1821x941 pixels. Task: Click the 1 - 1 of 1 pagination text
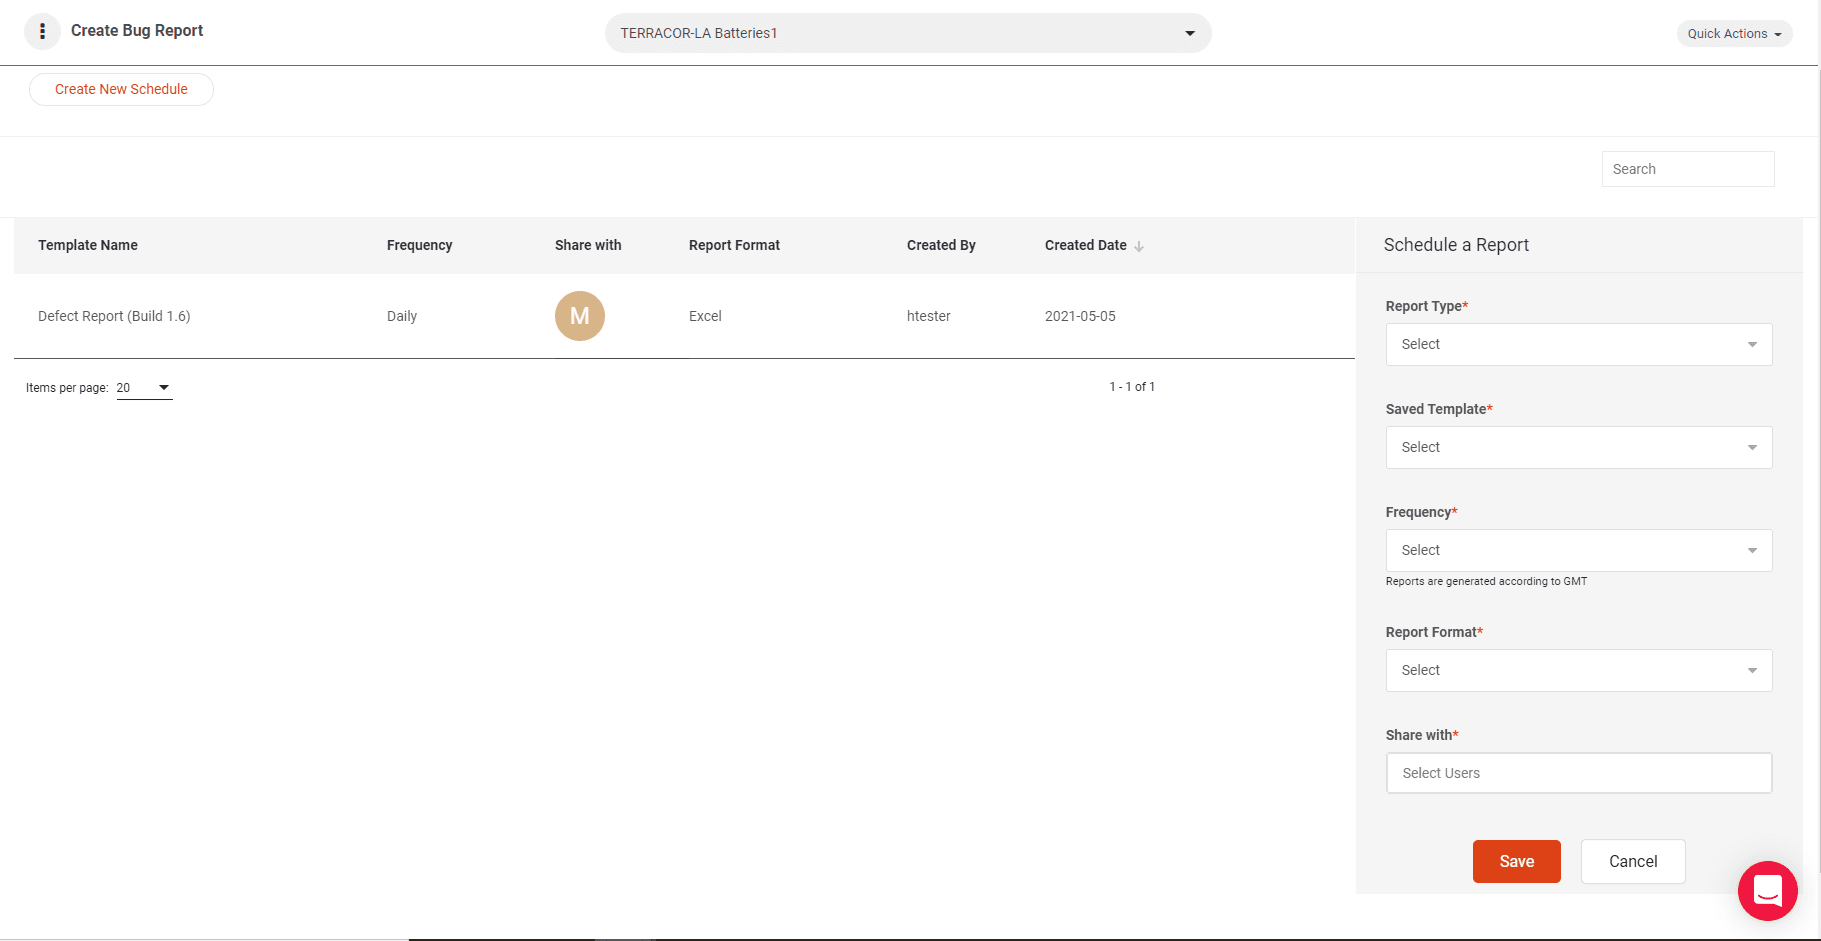pos(1132,387)
